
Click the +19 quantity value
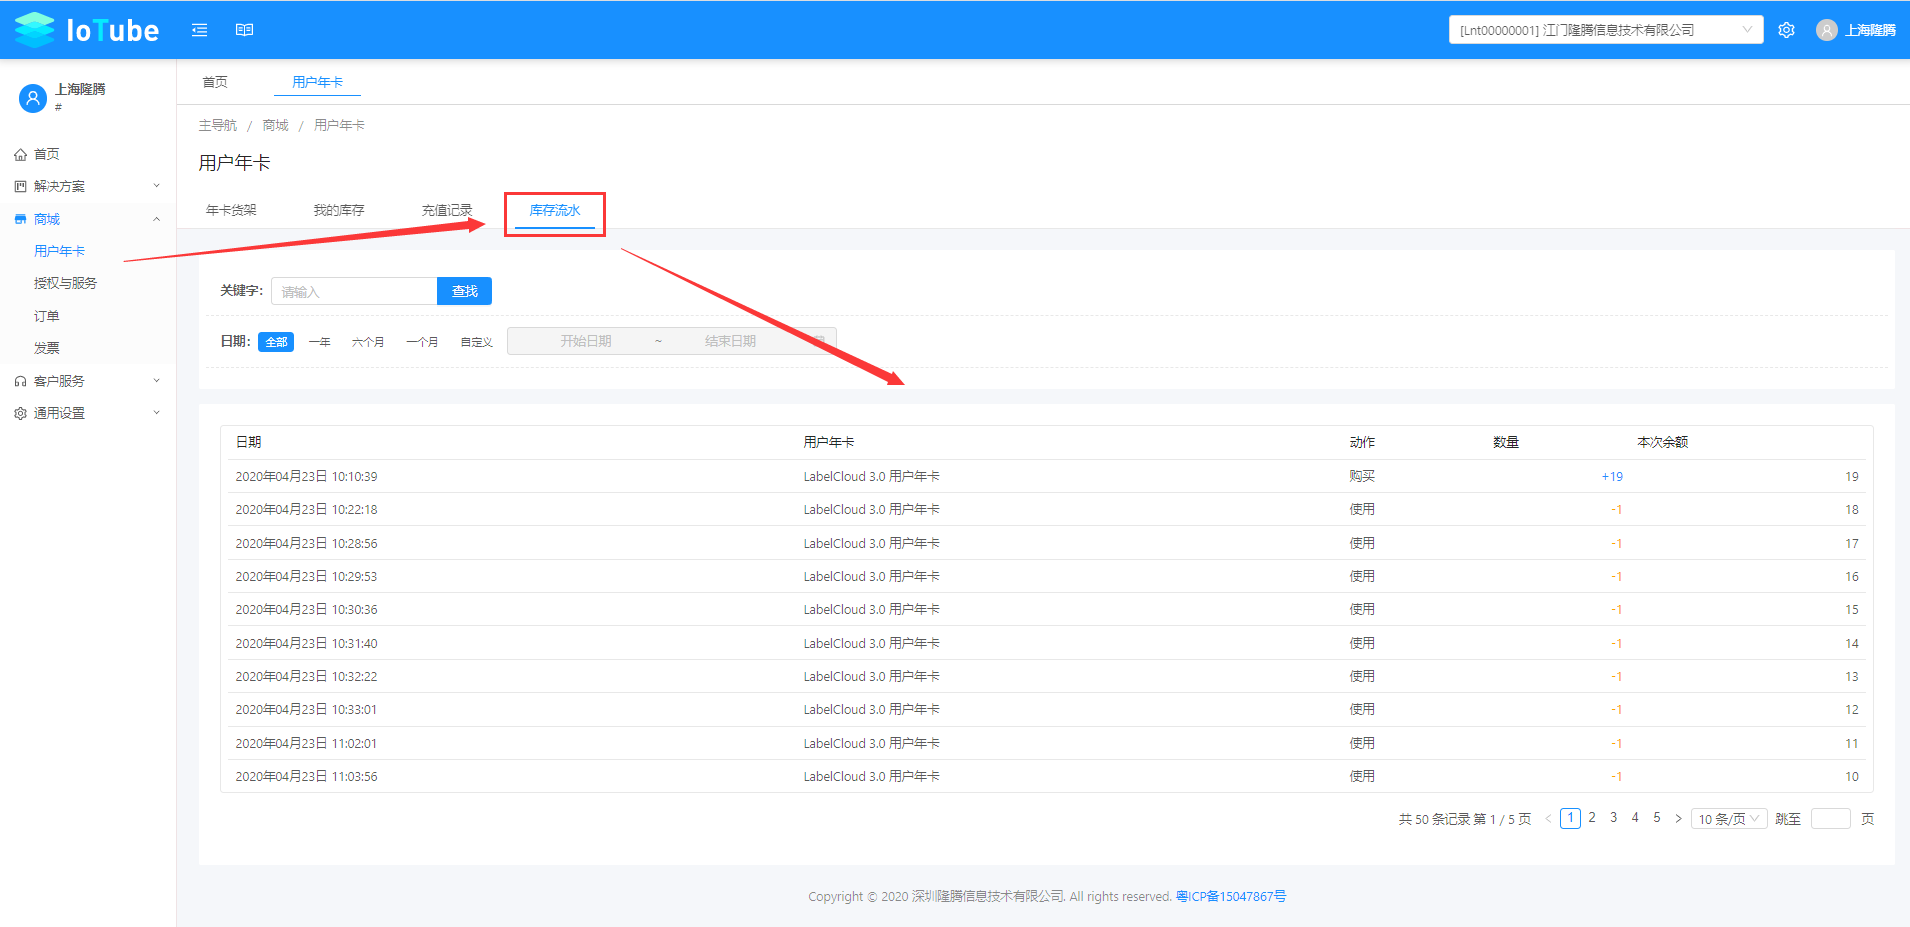pos(1612,476)
